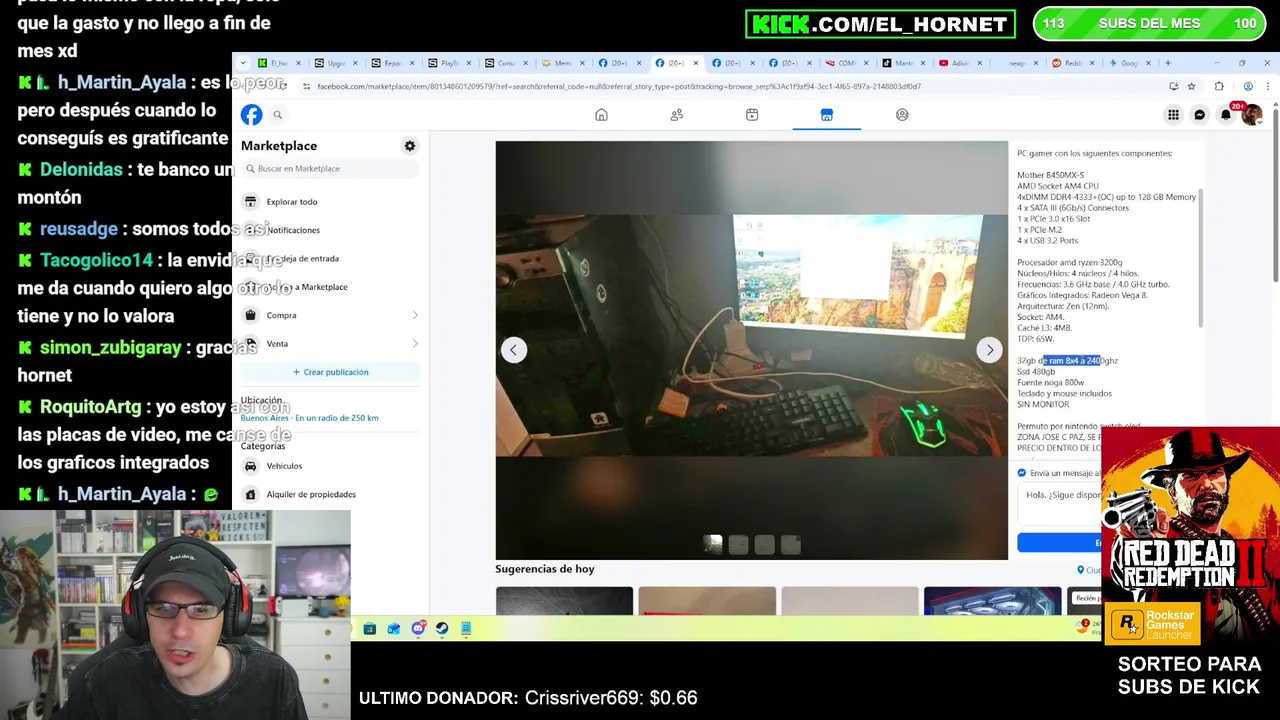Open the Facebook menu grid icon

pos(1173,115)
